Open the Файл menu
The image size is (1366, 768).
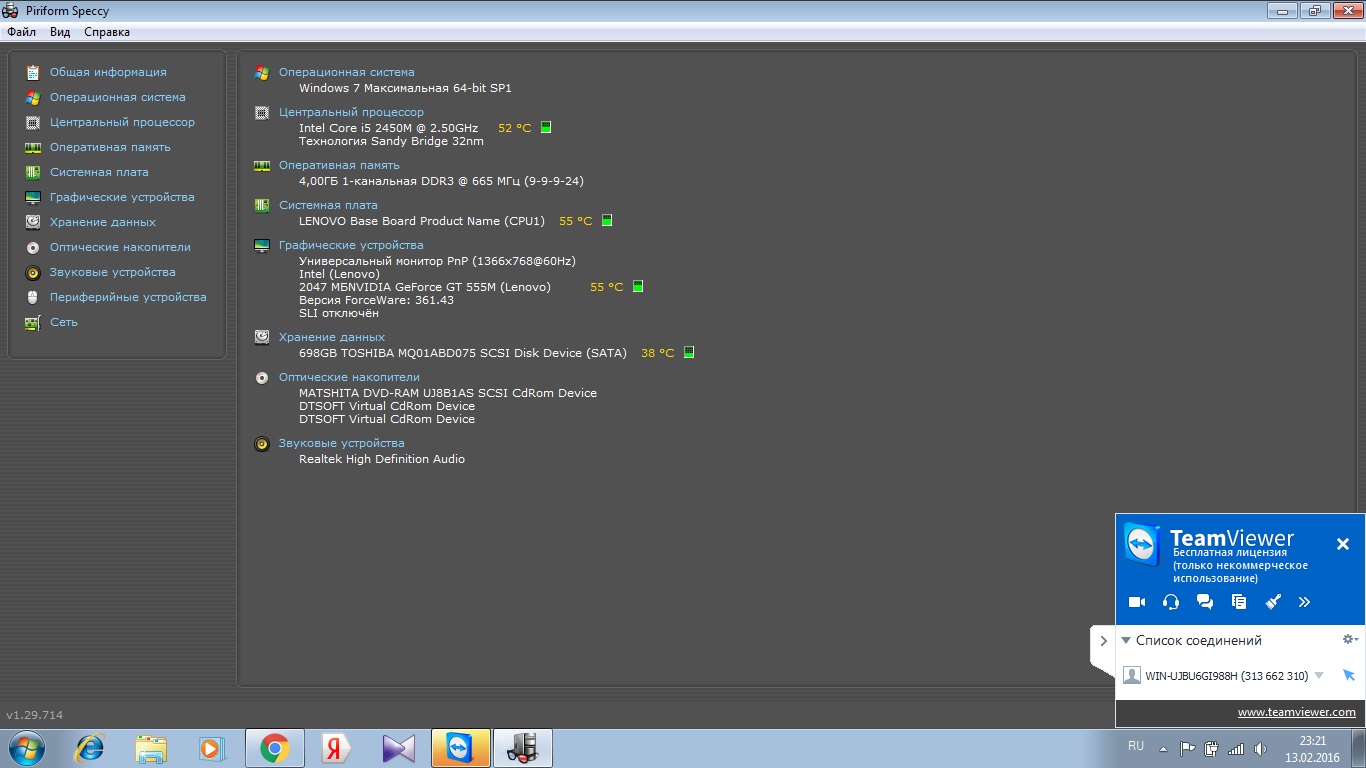pos(22,32)
